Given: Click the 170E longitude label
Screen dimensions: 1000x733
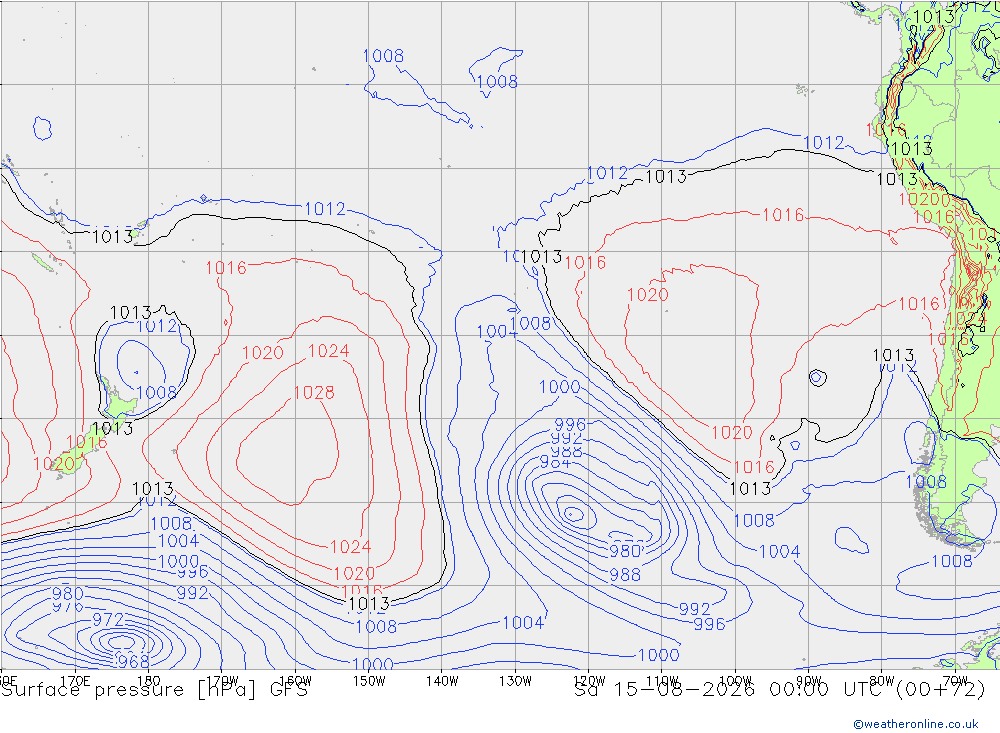Looking at the screenshot, I should pyautogui.click(x=75, y=681).
